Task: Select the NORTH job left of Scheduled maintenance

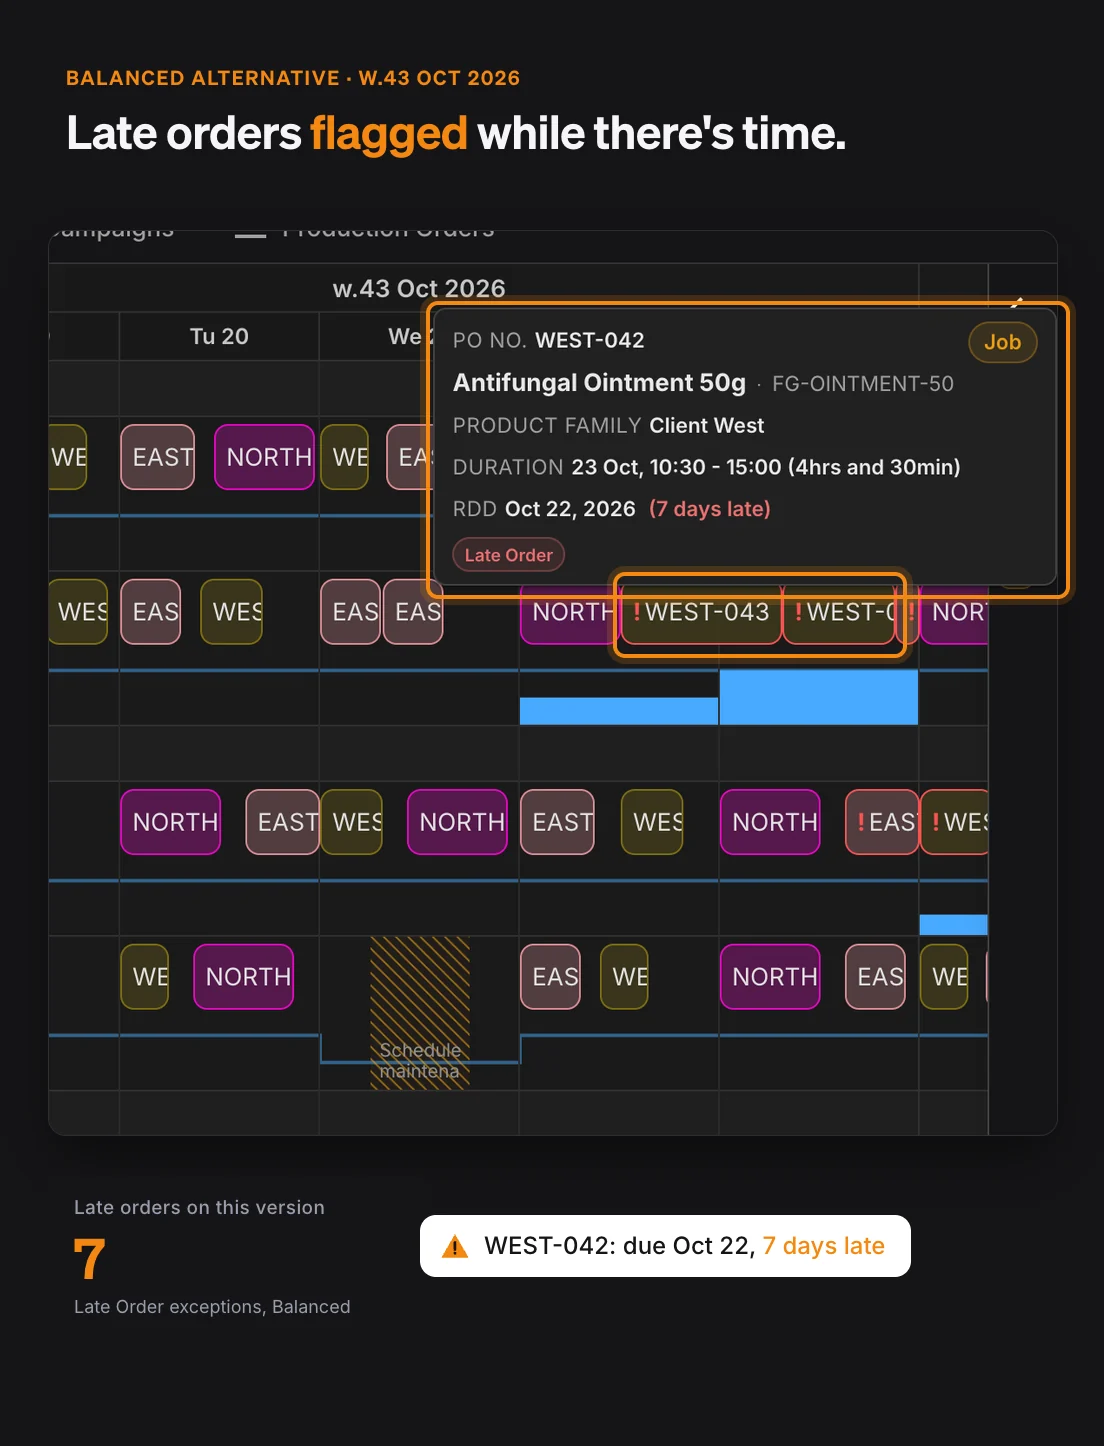Action: [x=244, y=977]
